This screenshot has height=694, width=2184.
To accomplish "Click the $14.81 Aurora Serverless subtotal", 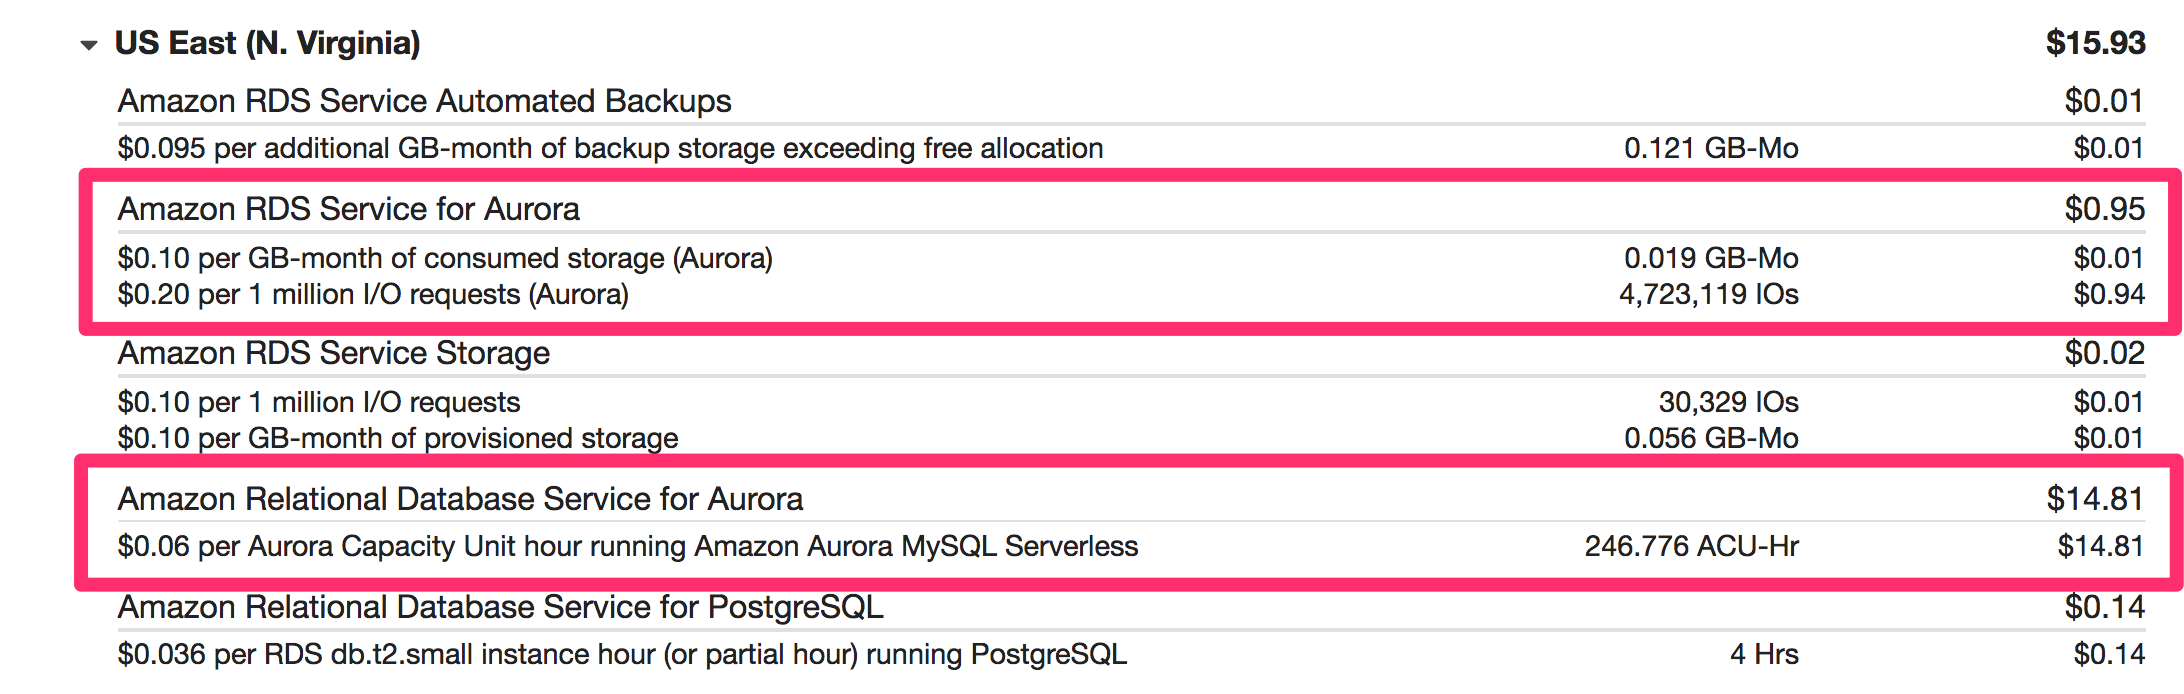I will 2095,499.
